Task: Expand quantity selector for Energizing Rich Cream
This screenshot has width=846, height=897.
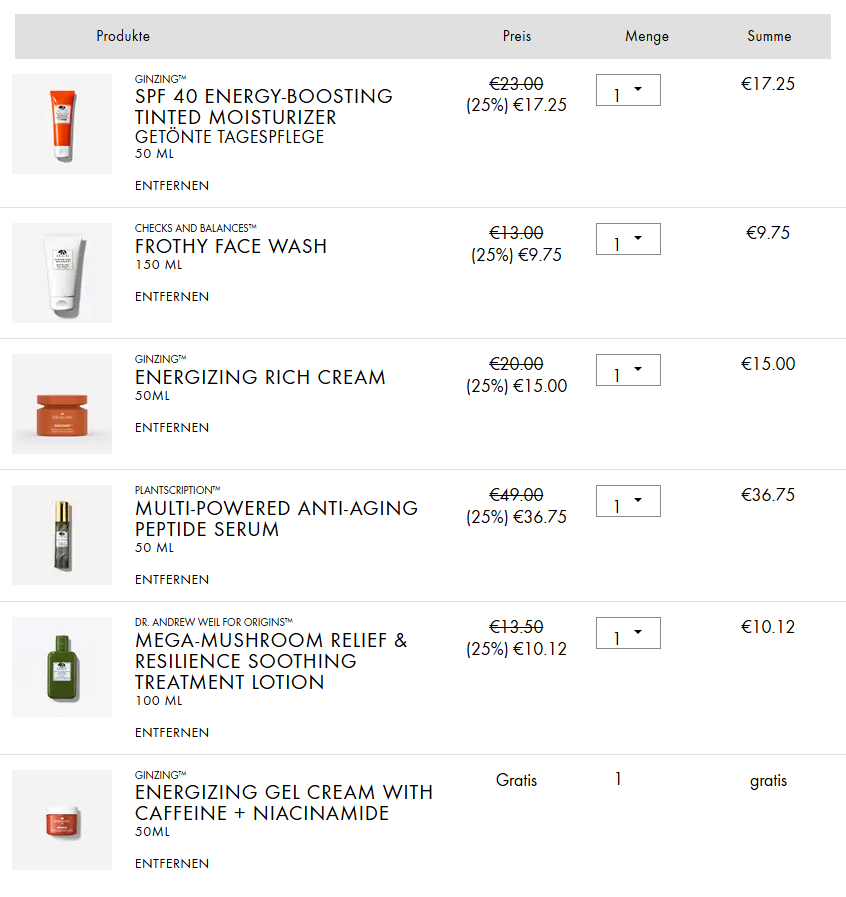Action: (628, 371)
